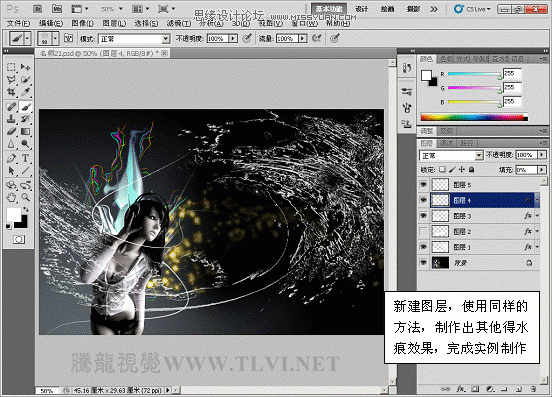Hide layer 3 eye icon
The height and width of the screenshot is (397, 552).
click(424, 215)
